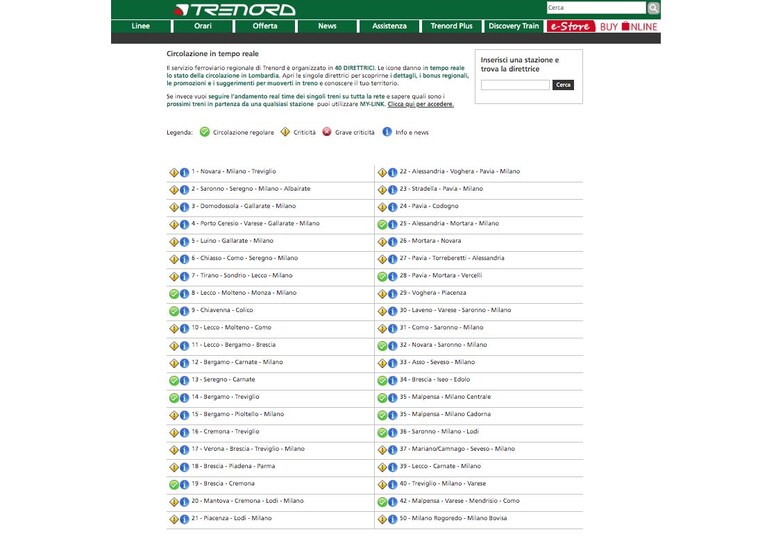Viewport: 767px width, 541px height.
Task: Click warning icon for 50 Milano Rogoredo-Milano Bovisa
Action: coord(382,519)
